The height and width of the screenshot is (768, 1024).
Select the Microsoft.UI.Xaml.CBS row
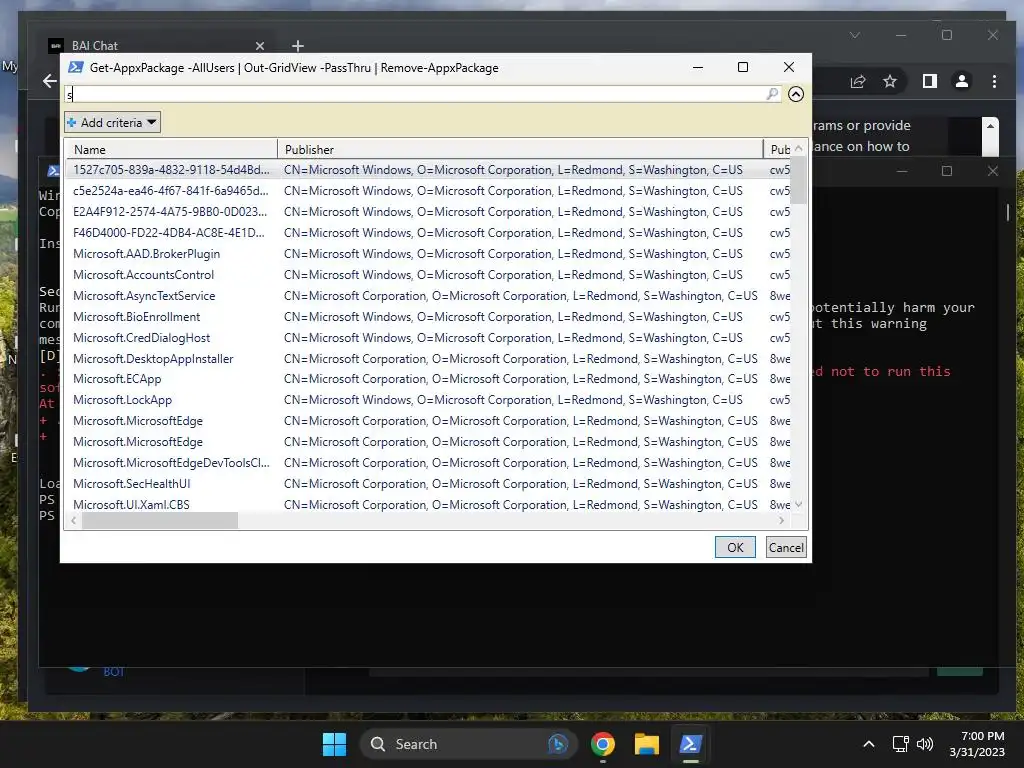click(x=428, y=504)
